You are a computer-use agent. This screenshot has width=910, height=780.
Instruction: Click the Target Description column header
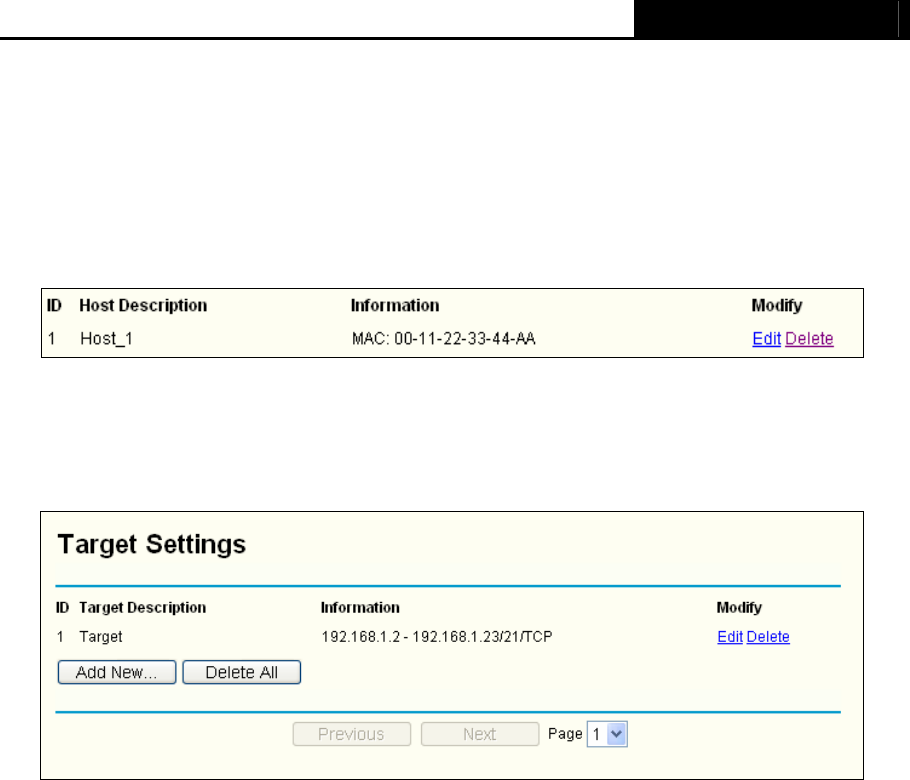142,608
